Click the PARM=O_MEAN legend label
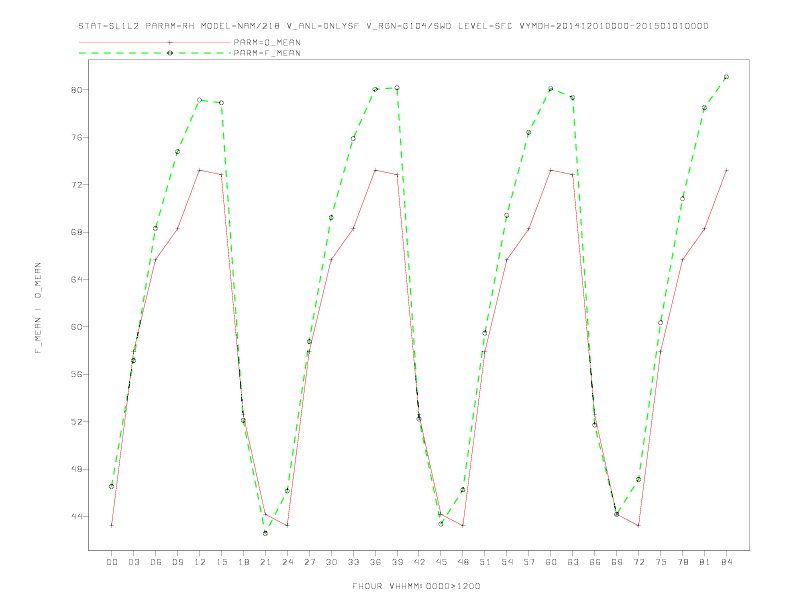Image resolution: width=792 pixels, height=612 pixels. (267, 42)
